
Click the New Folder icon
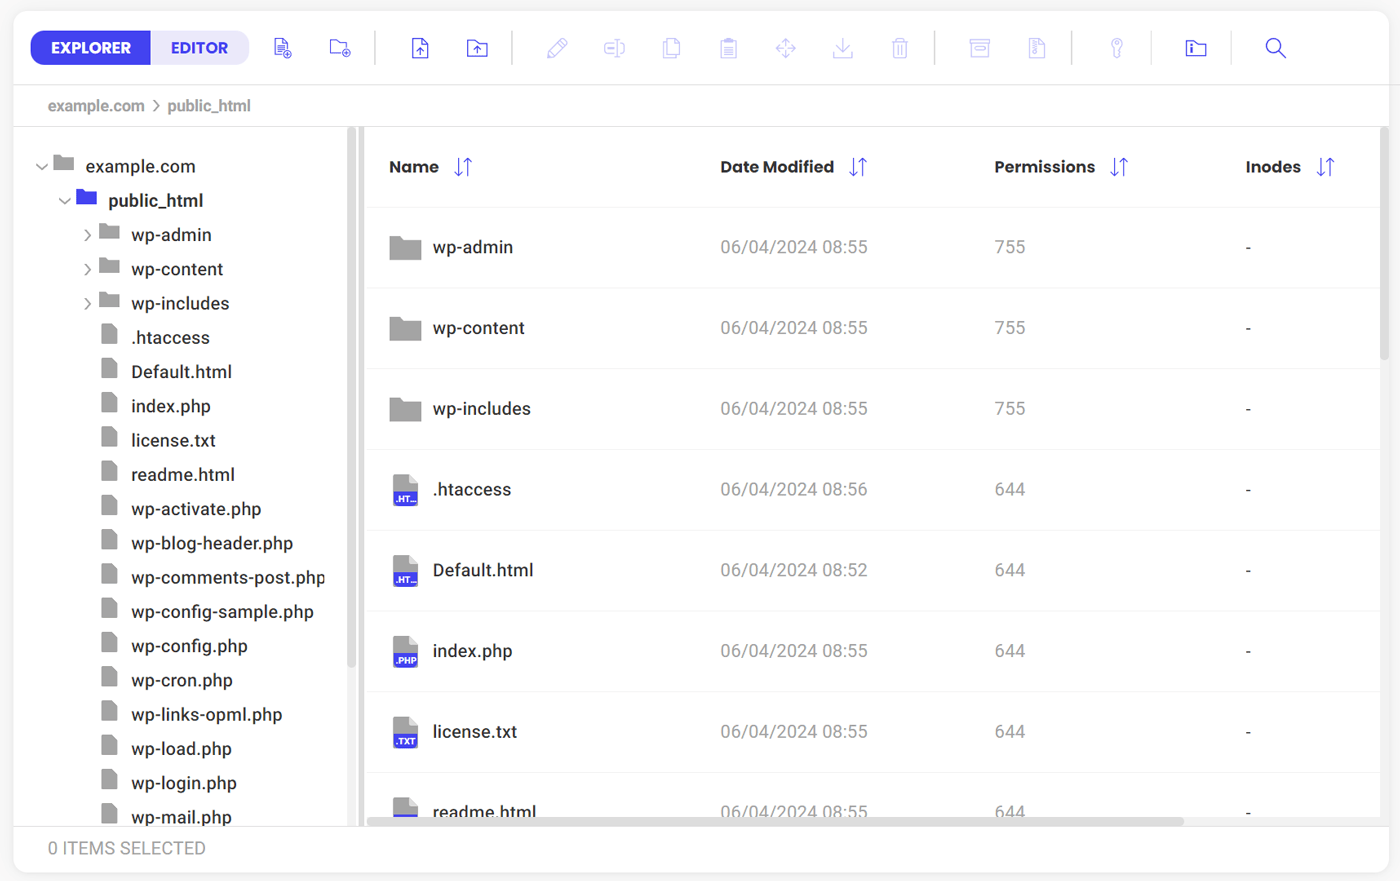pos(339,47)
